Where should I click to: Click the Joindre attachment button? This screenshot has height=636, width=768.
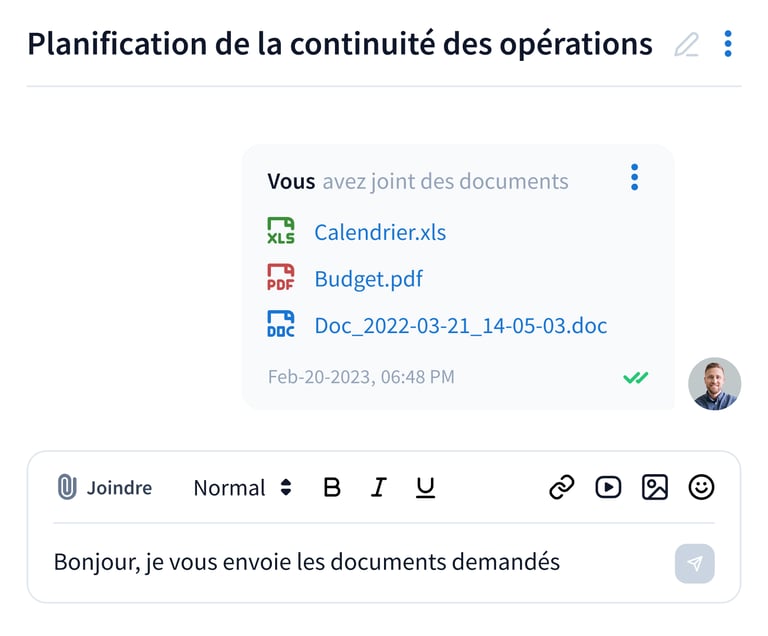[105, 488]
